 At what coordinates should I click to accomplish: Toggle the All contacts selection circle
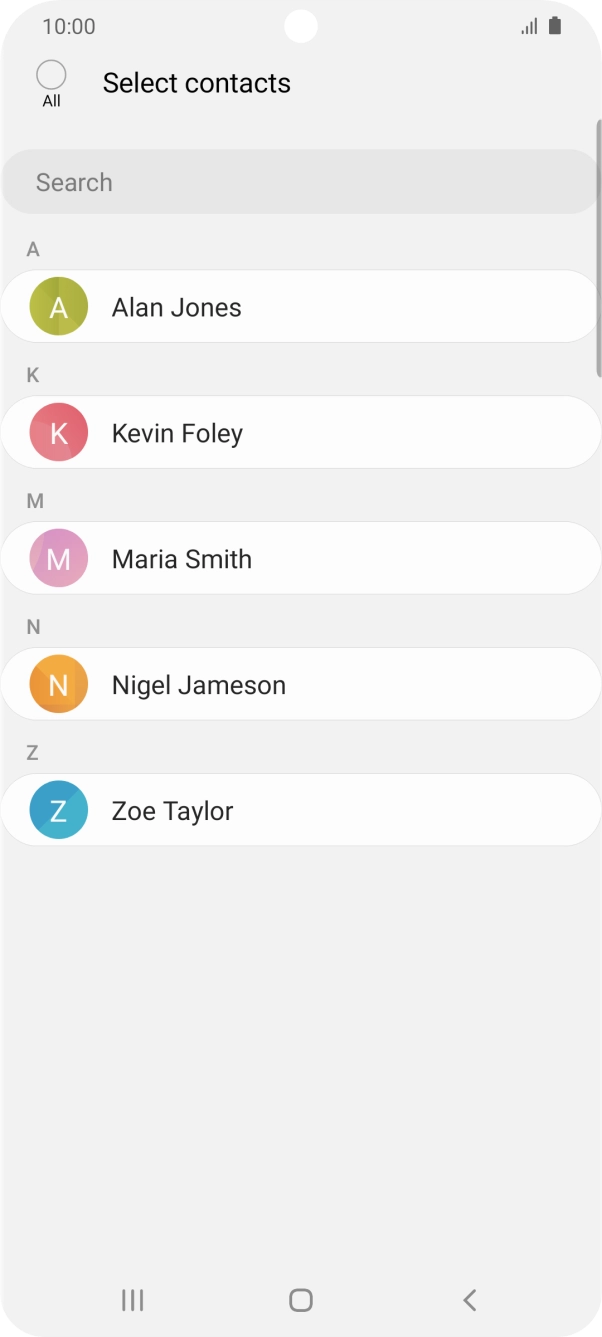[51, 76]
